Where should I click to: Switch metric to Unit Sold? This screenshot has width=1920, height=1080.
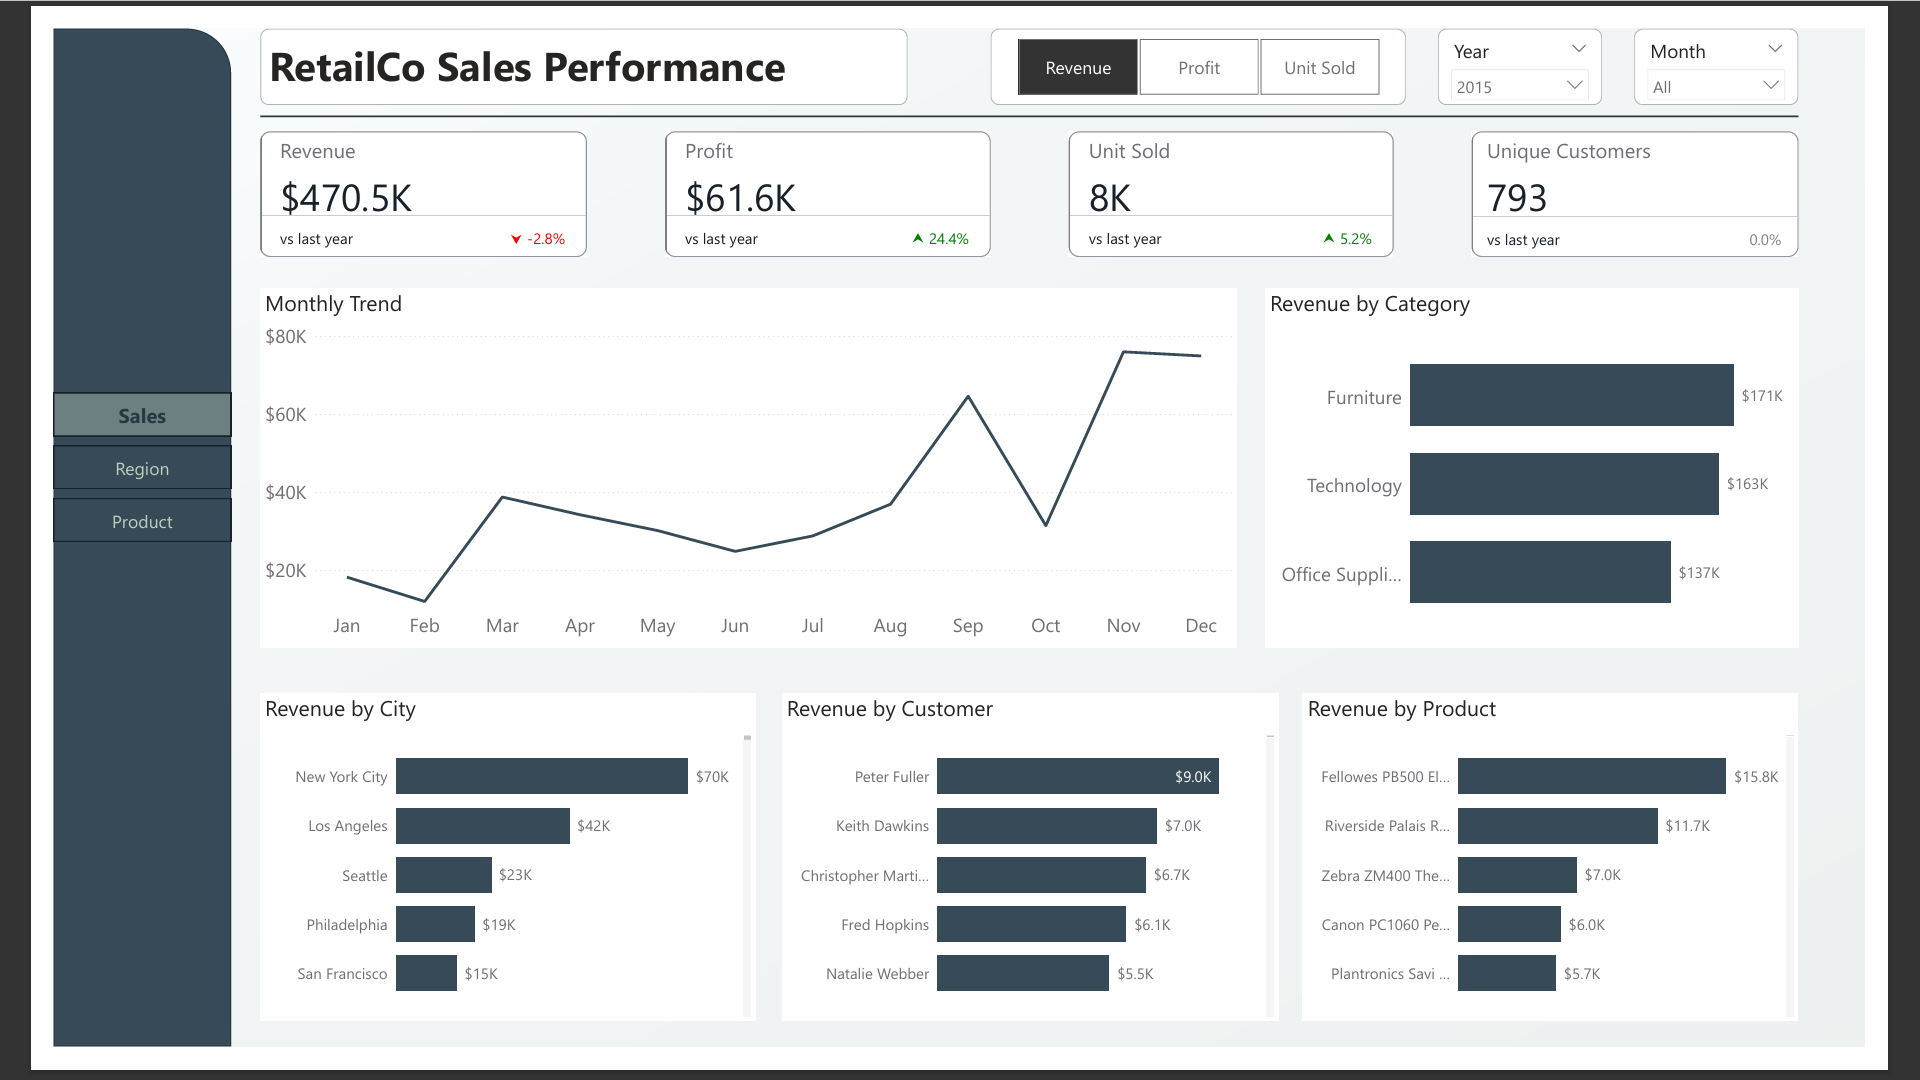point(1319,68)
